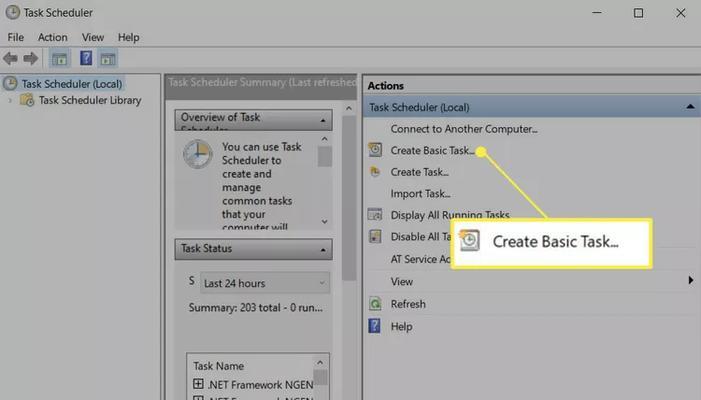Click the overview text box scrollbar thumb
The height and width of the screenshot is (400, 701).
coord(325,156)
